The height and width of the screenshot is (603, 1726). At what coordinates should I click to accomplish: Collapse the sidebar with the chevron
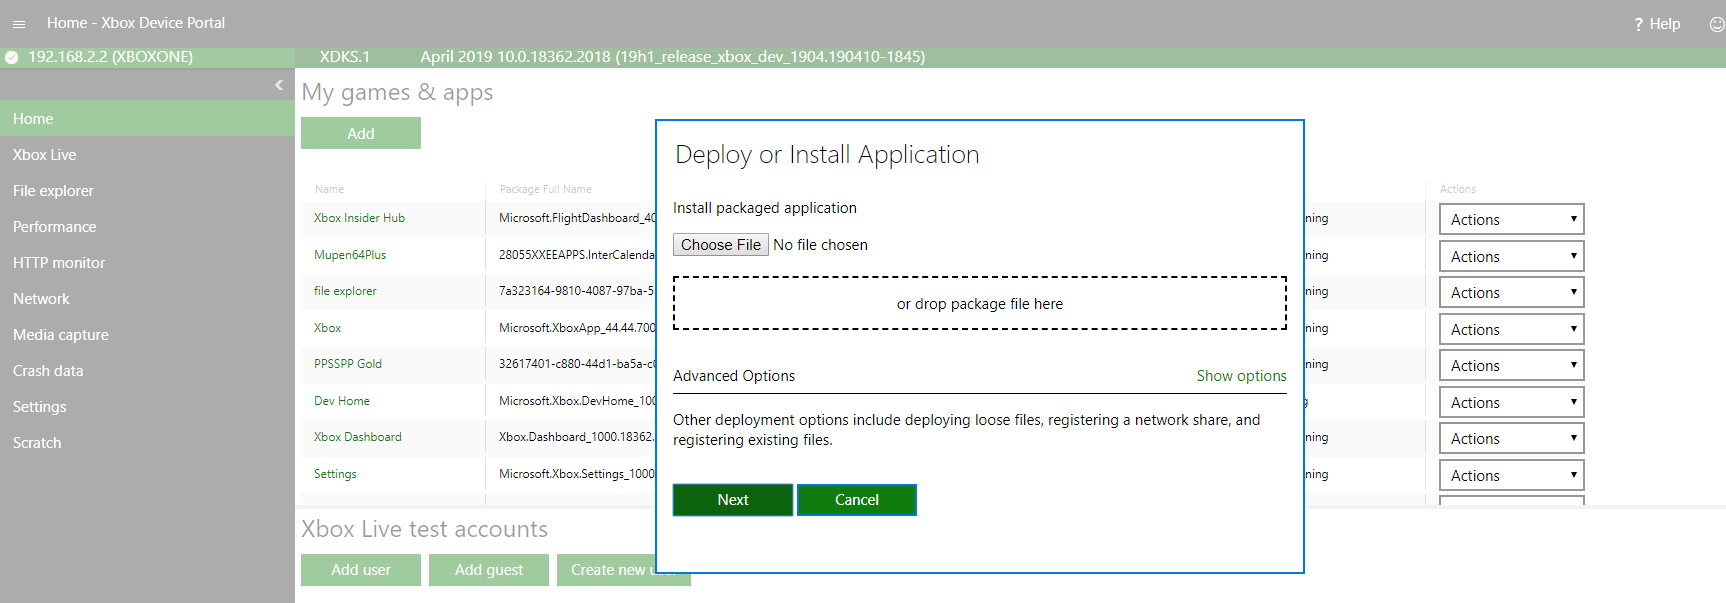point(279,85)
